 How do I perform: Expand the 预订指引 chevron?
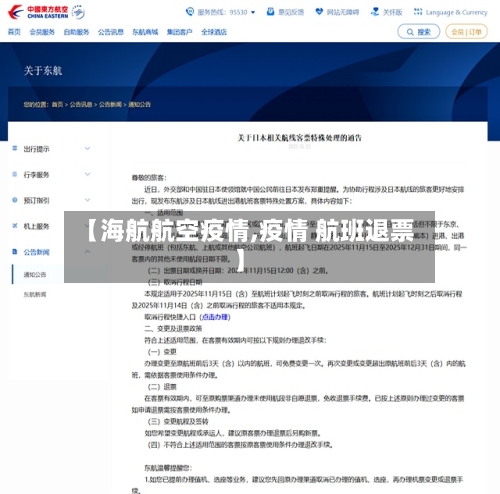(x=87, y=200)
